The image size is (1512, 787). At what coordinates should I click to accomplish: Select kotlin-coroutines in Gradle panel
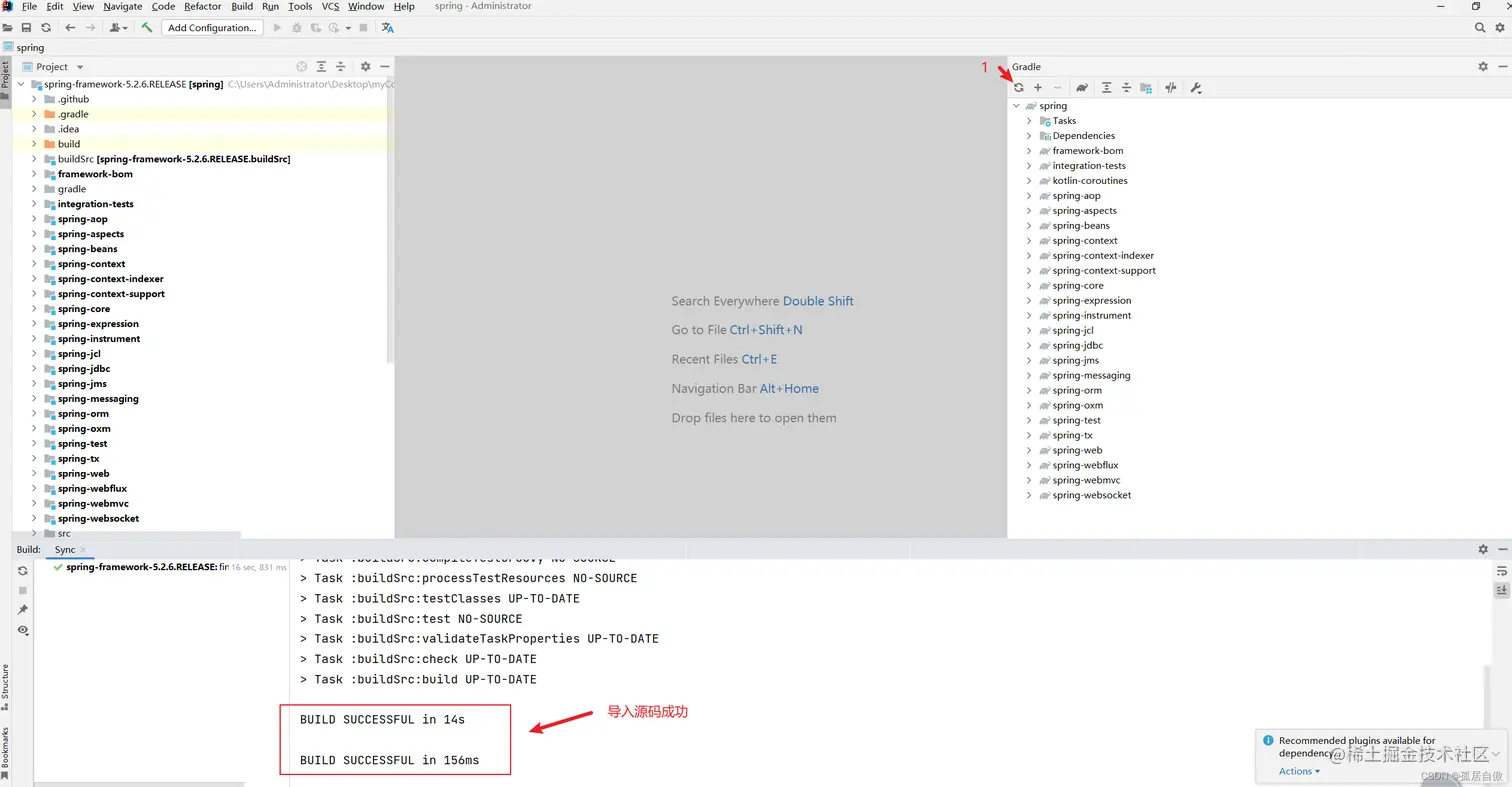1090,181
